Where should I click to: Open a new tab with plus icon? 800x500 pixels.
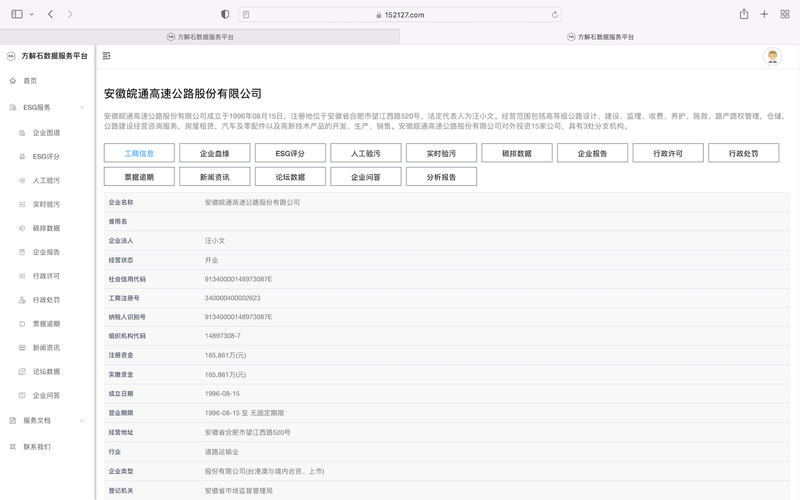(x=764, y=14)
